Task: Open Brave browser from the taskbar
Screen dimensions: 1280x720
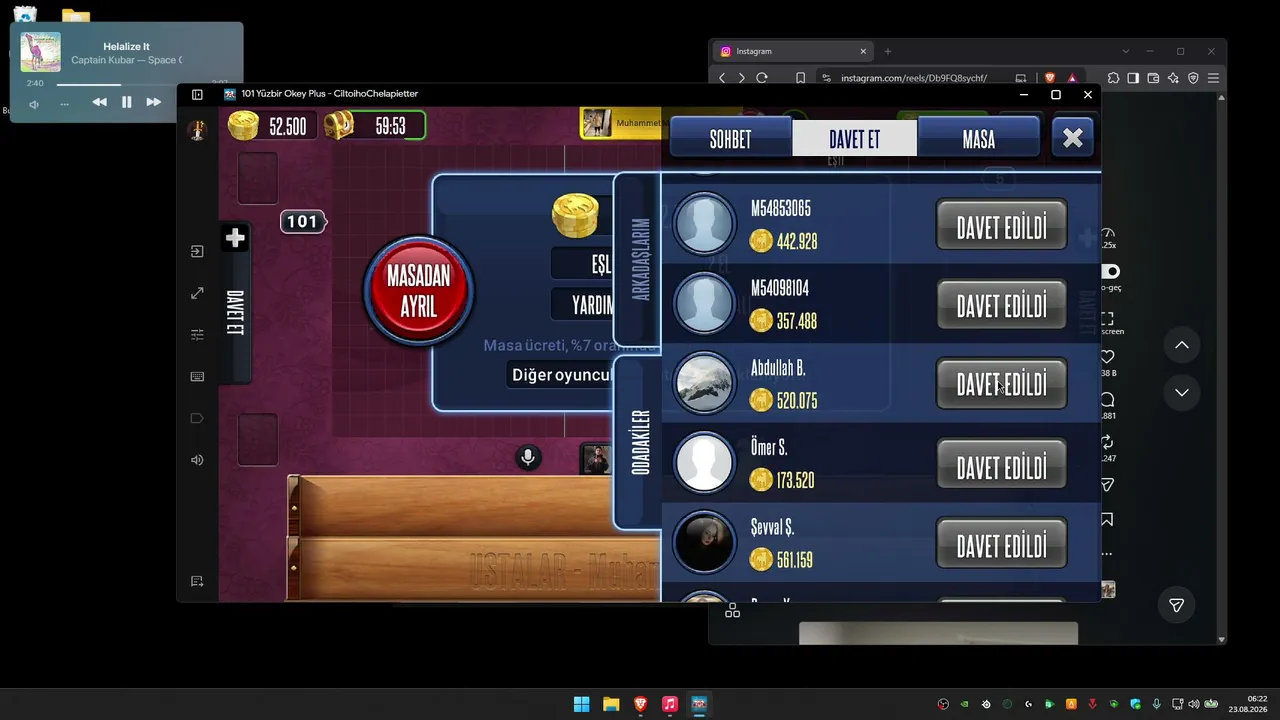Action: 640,704
